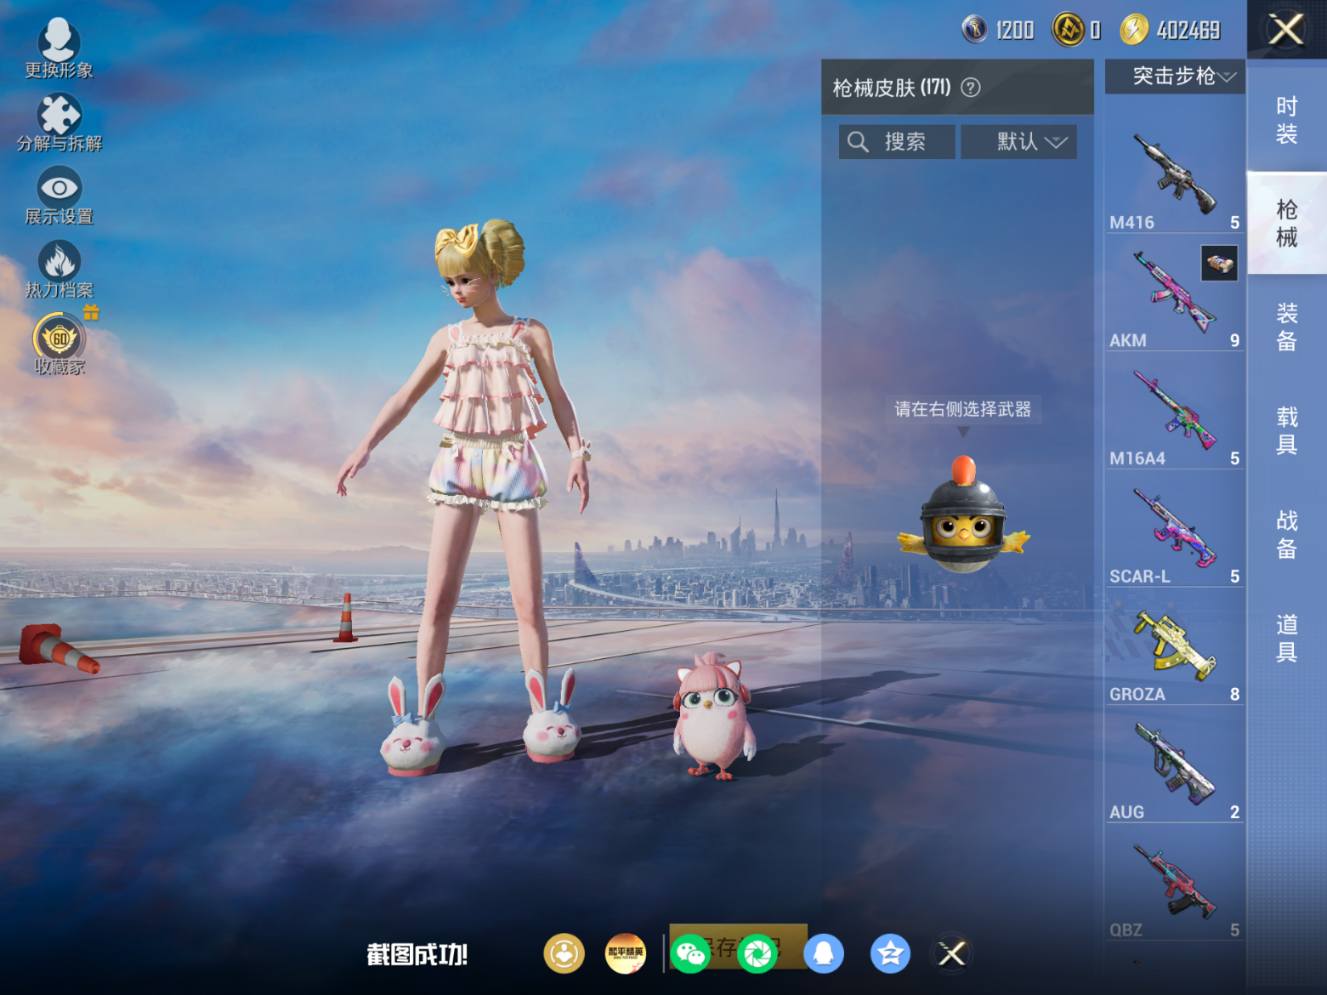Close the wardrobe with top-right X
The width and height of the screenshot is (1327, 995).
point(1285,29)
